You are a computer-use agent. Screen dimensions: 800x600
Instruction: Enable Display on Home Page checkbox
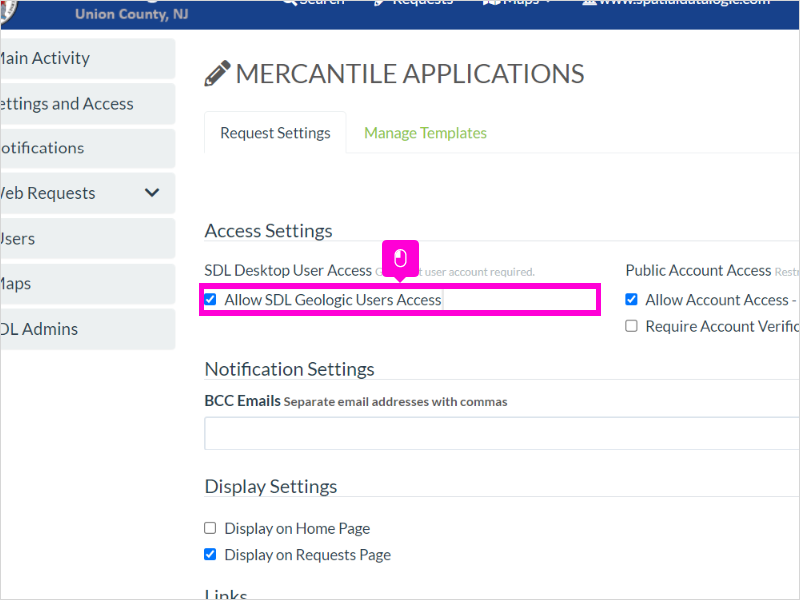210,528
